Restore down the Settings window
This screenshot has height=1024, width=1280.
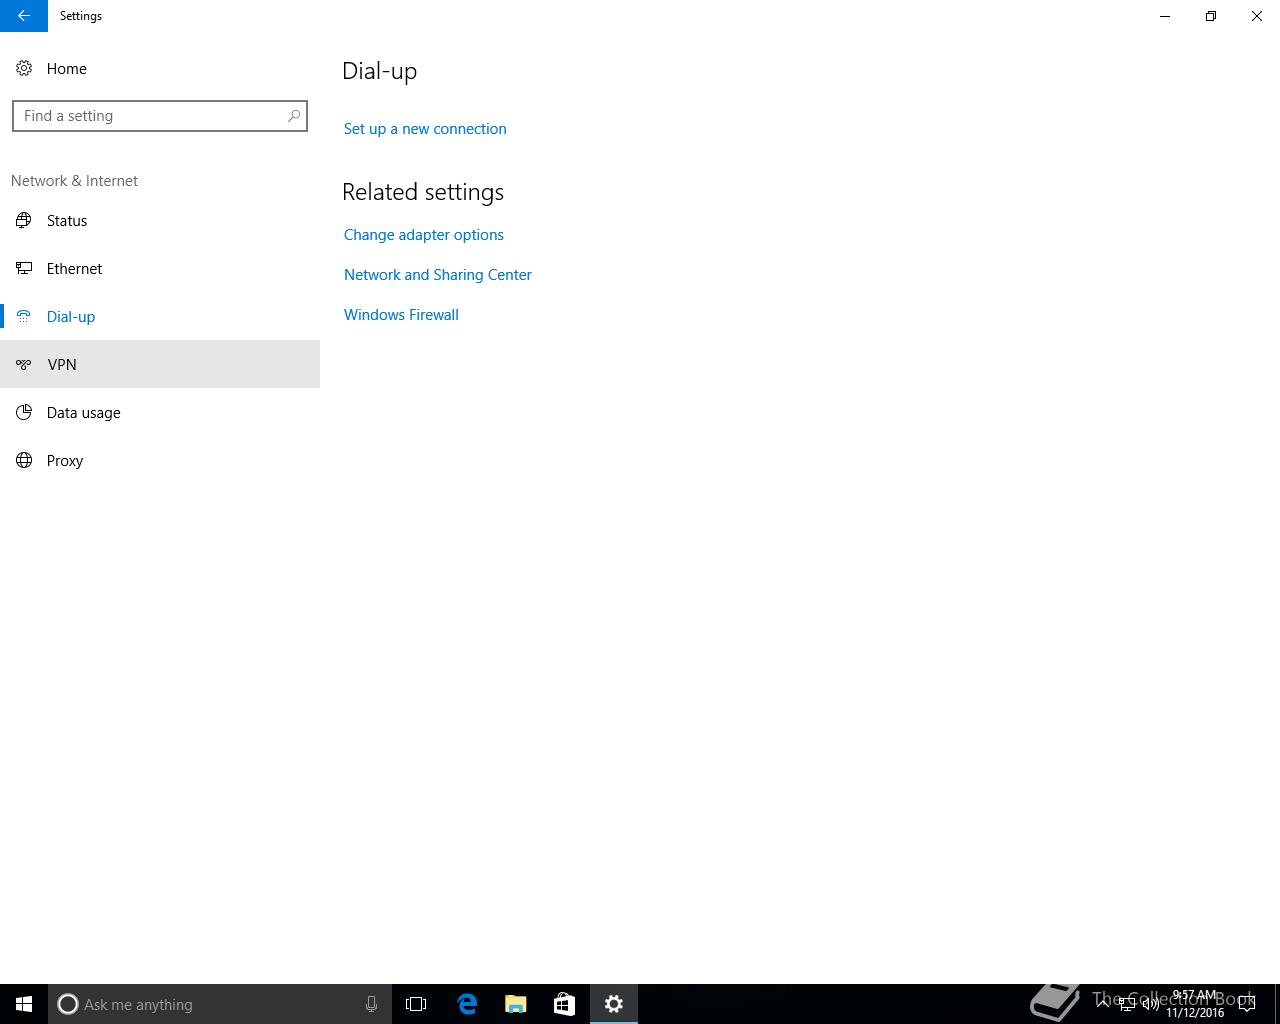click(x=1211, y=16)
